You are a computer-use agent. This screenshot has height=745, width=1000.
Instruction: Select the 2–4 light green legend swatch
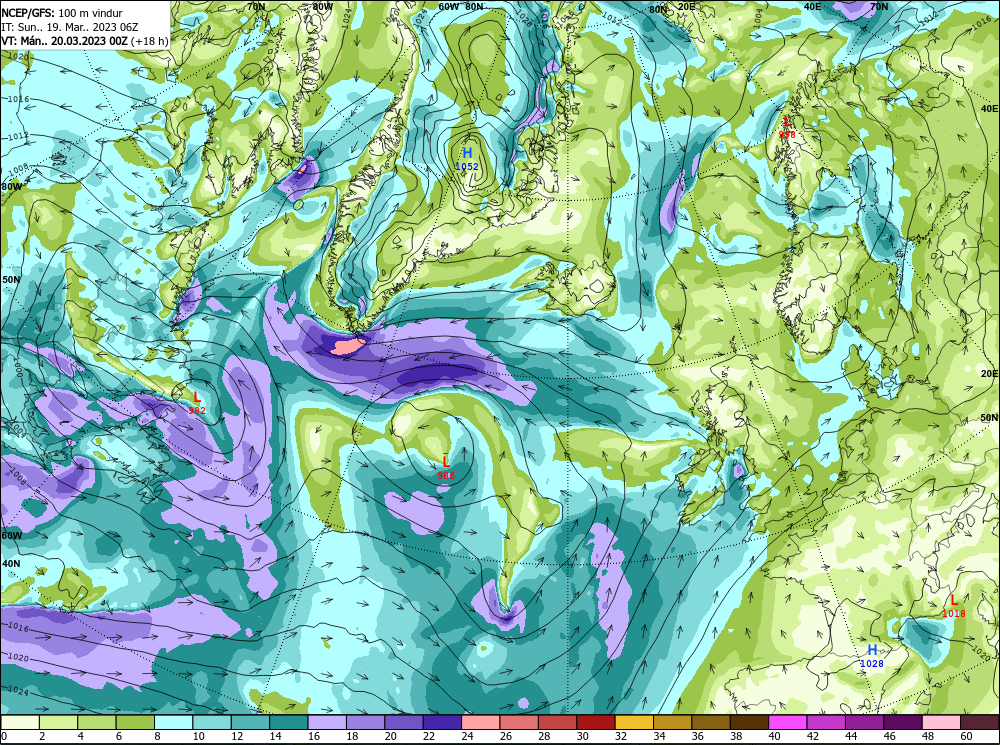coord(59,722)
